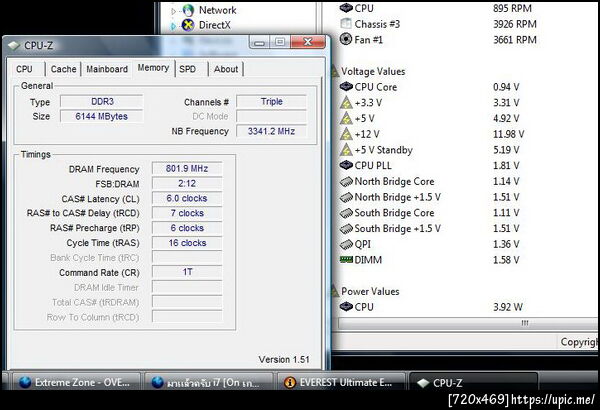Click the QPI voltage icon

pyautogui.click(x=346, y=244)
